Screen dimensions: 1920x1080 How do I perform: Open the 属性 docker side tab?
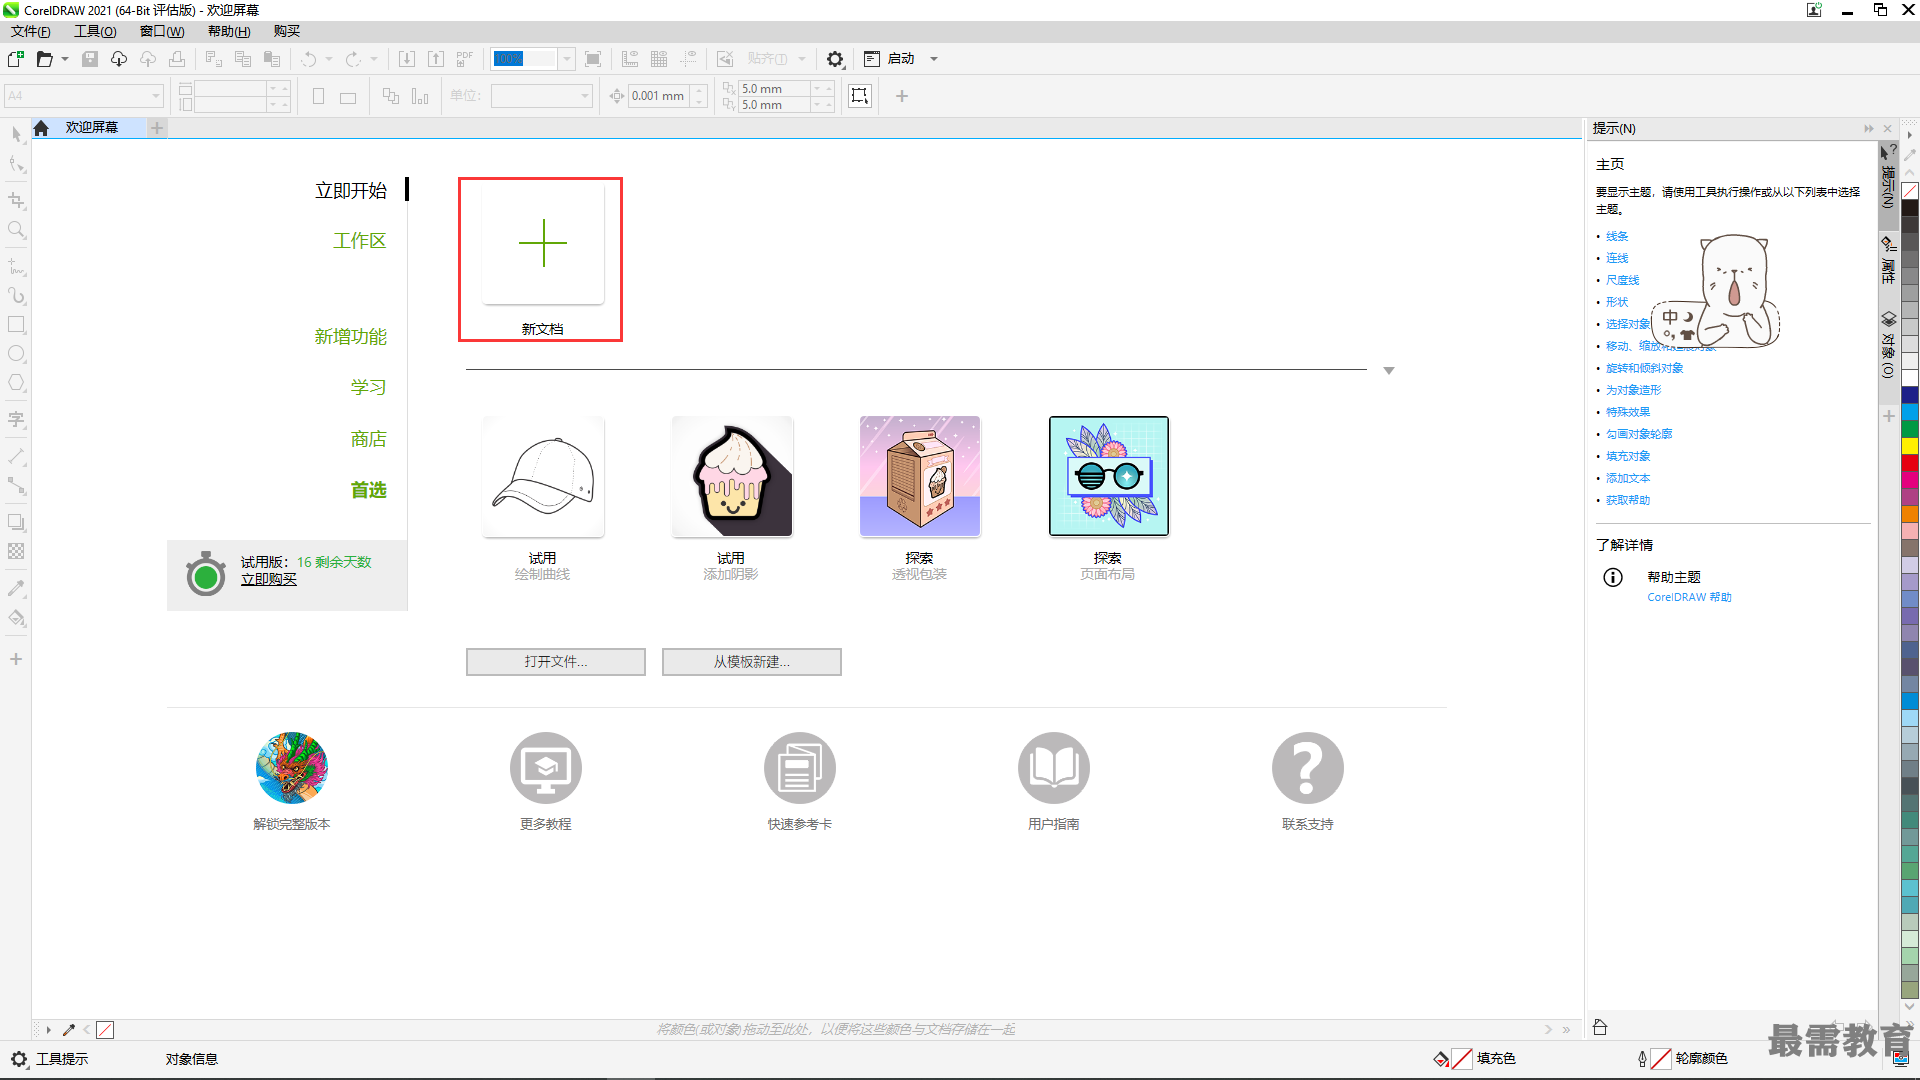coord(1888,259)
